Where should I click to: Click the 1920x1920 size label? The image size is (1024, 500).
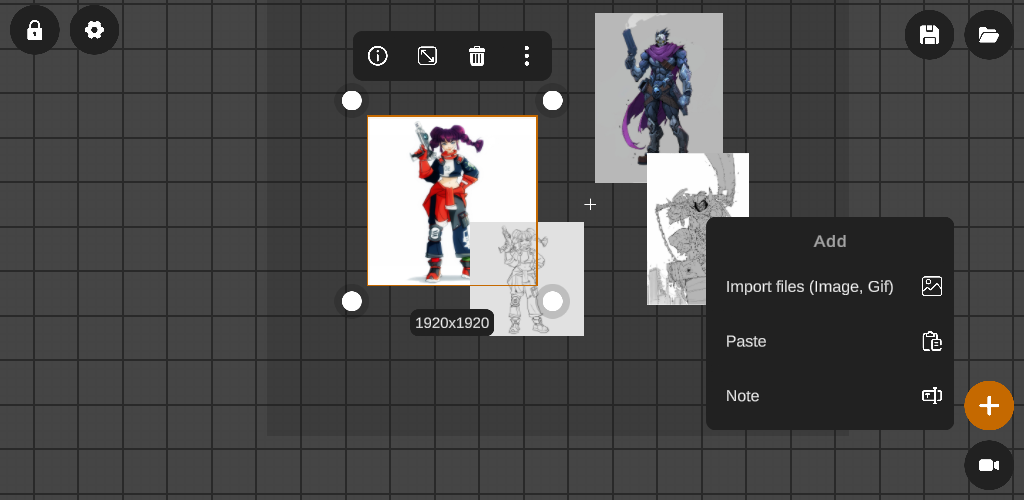[452, 323]
